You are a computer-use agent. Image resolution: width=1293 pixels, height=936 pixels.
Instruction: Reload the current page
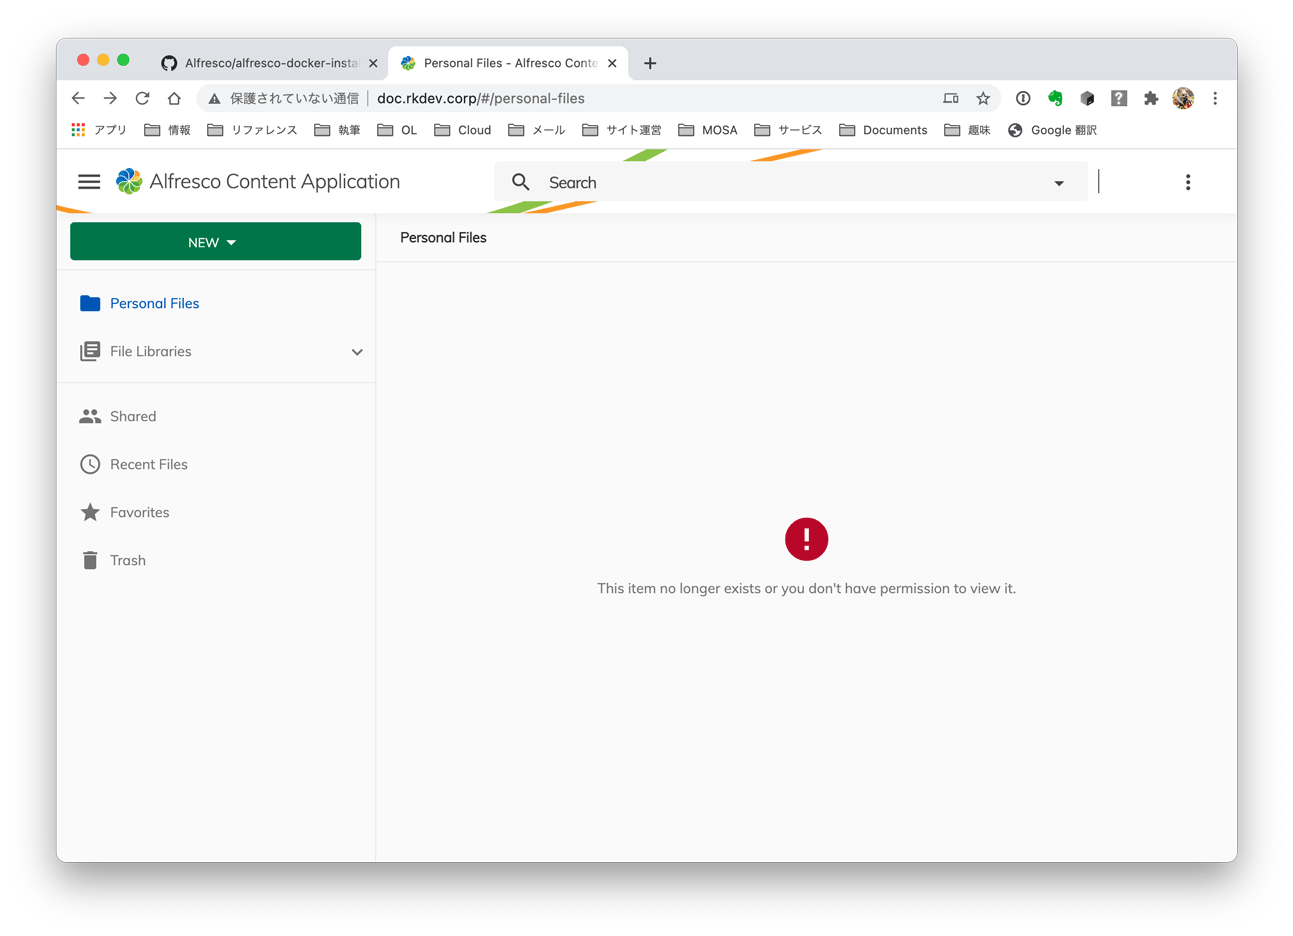coord(142,98)
